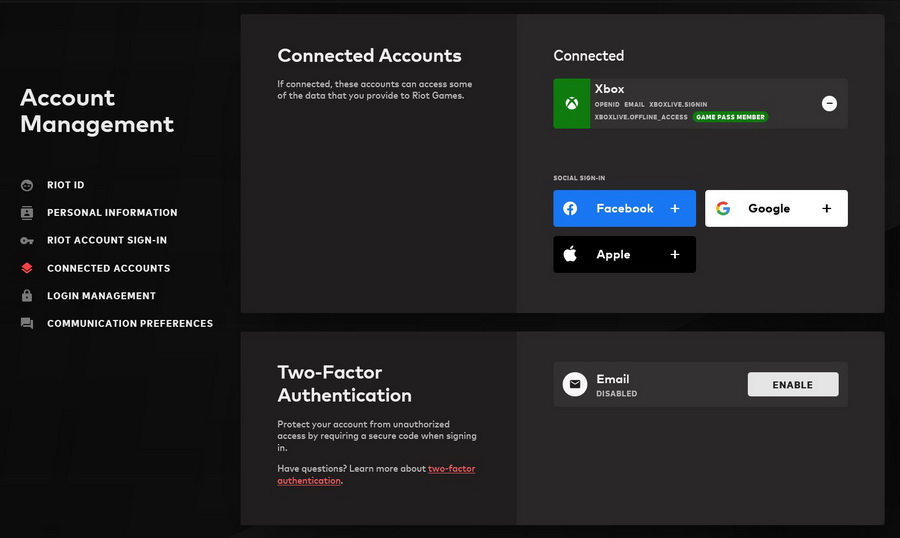Connect Google account for sign-in
The image size is (900, 538).
click(776, 209)
